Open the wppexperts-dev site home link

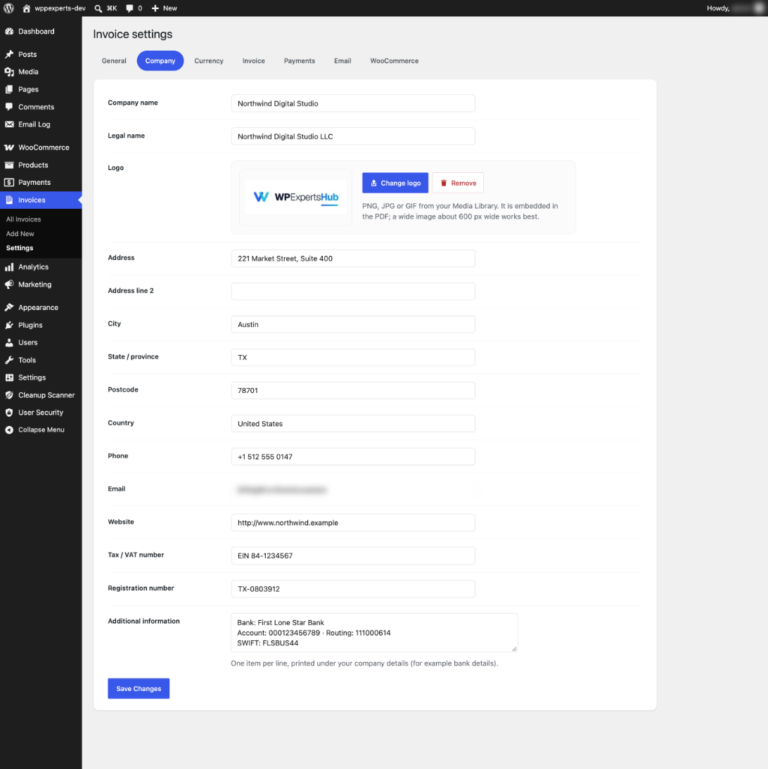pyautogui.click(x=54, y=8)
